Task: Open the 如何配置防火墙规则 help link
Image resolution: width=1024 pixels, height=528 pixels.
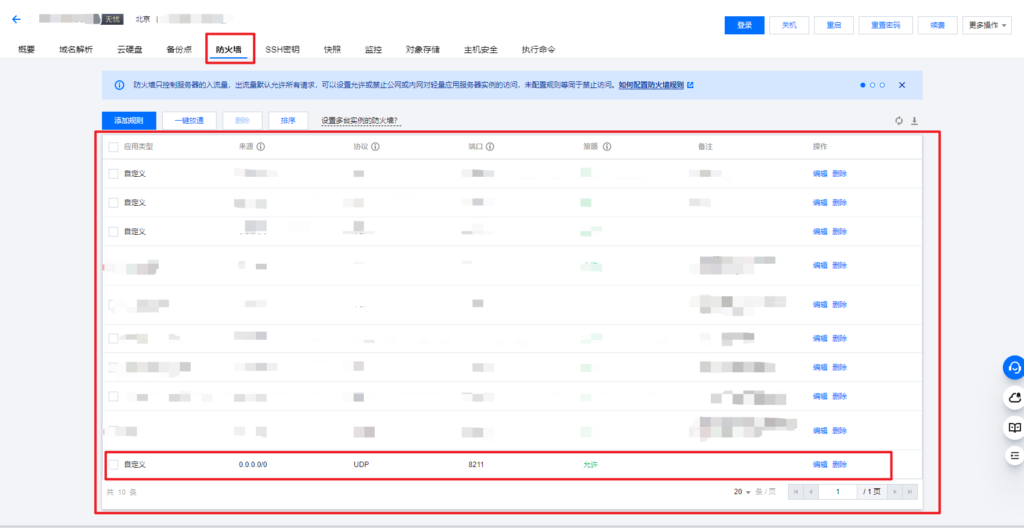Action: click(x=651, y=86)
